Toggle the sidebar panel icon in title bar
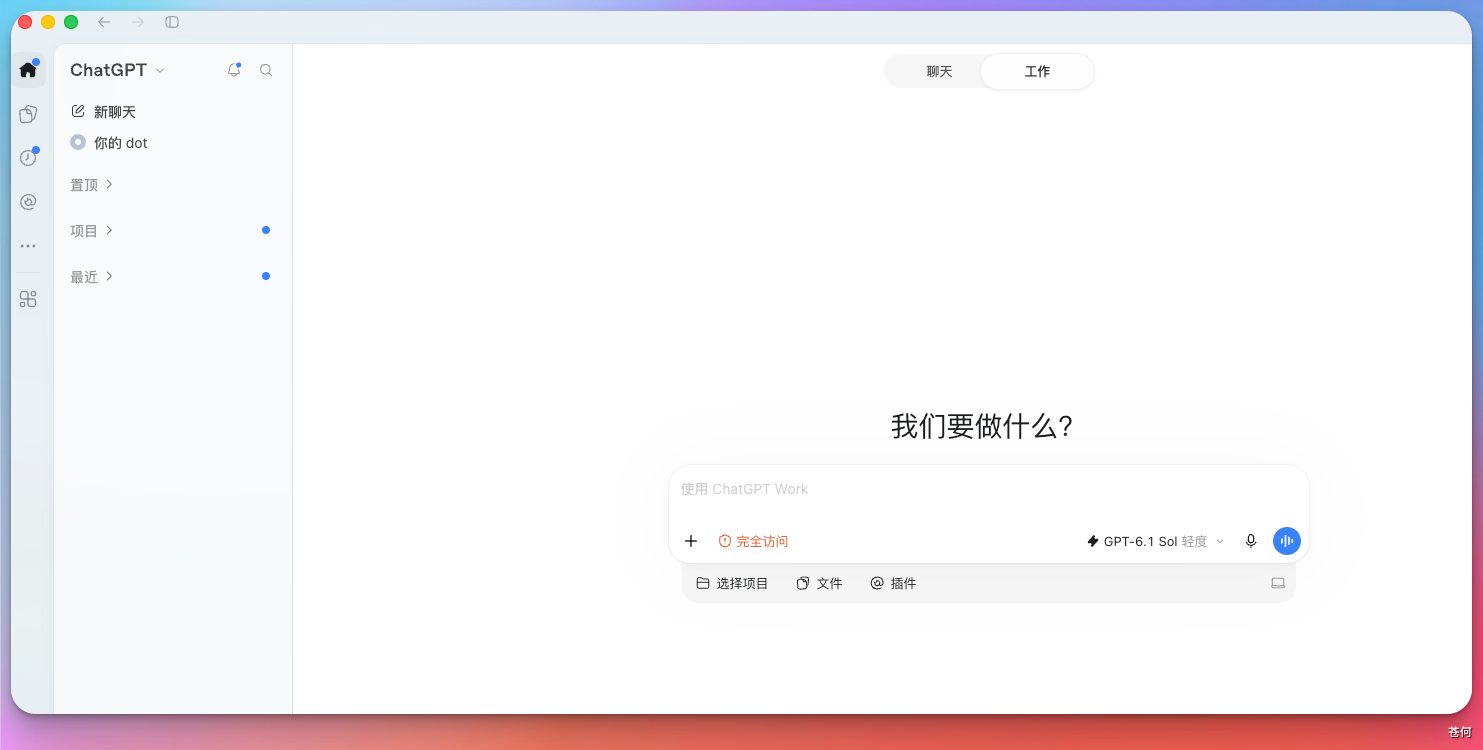The height and width of the screenshot is (750, 1483). (x=172, y=22)
